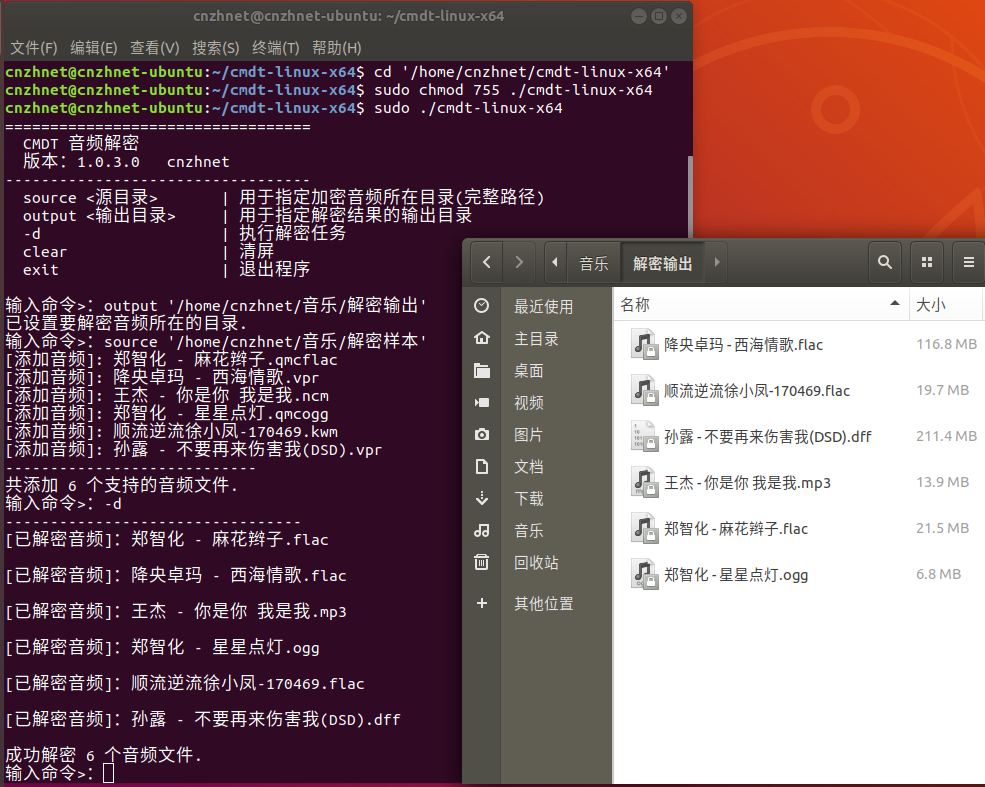Open 视频 in the sidebar
The height and width of the screenshot is (787, 985).
[528, 403]
